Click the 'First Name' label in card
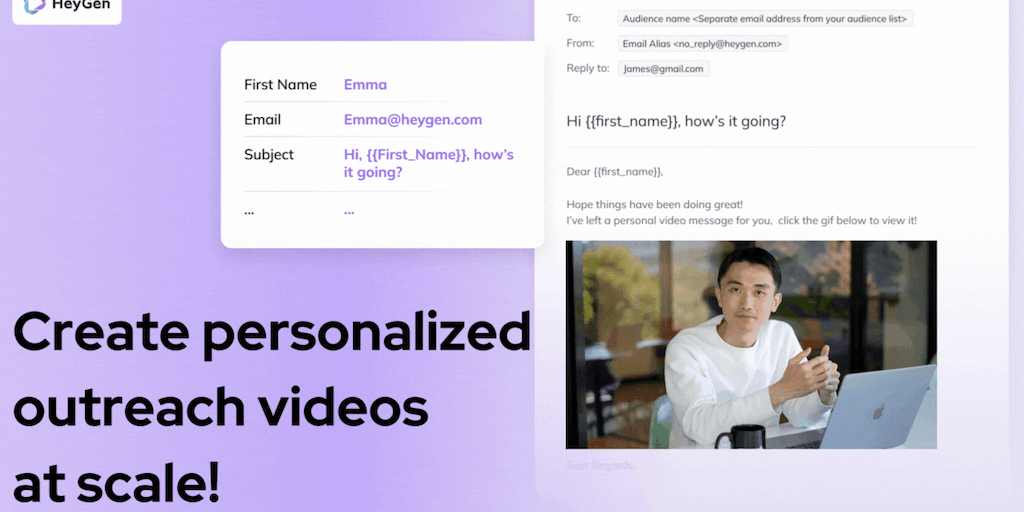The image size is (1024, 512). (x=280, y=85)
